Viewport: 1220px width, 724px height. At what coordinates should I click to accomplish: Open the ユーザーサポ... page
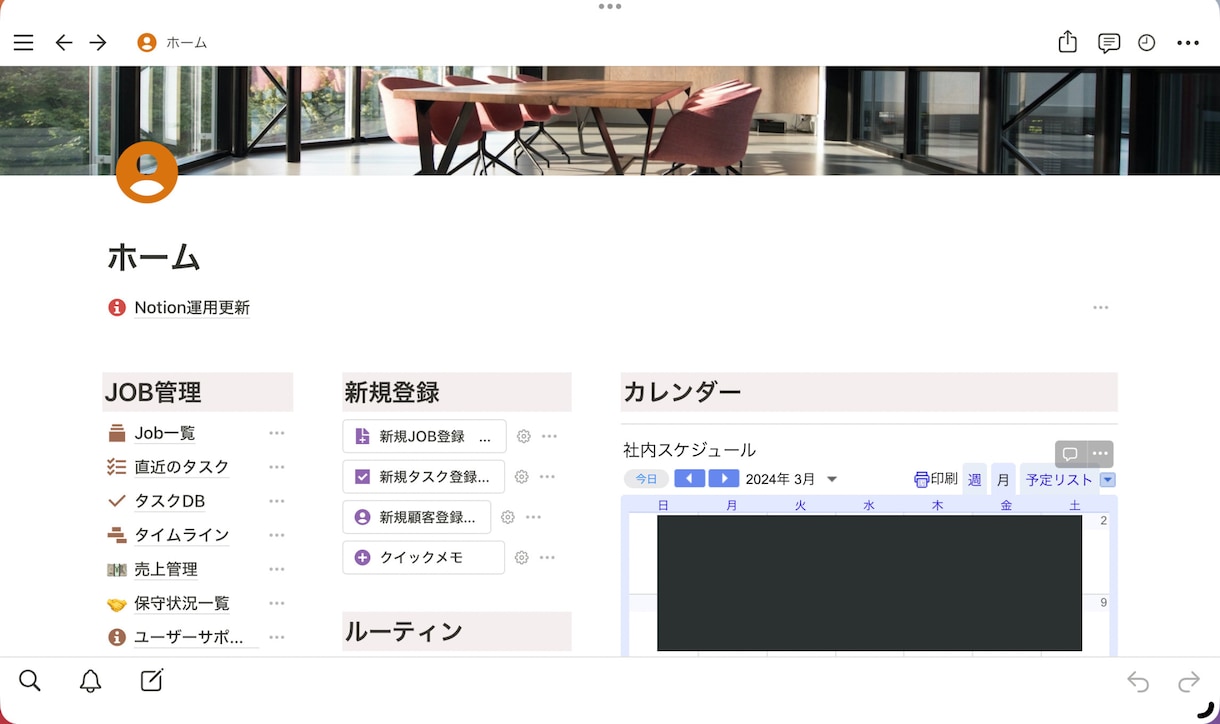pos(189,637)
